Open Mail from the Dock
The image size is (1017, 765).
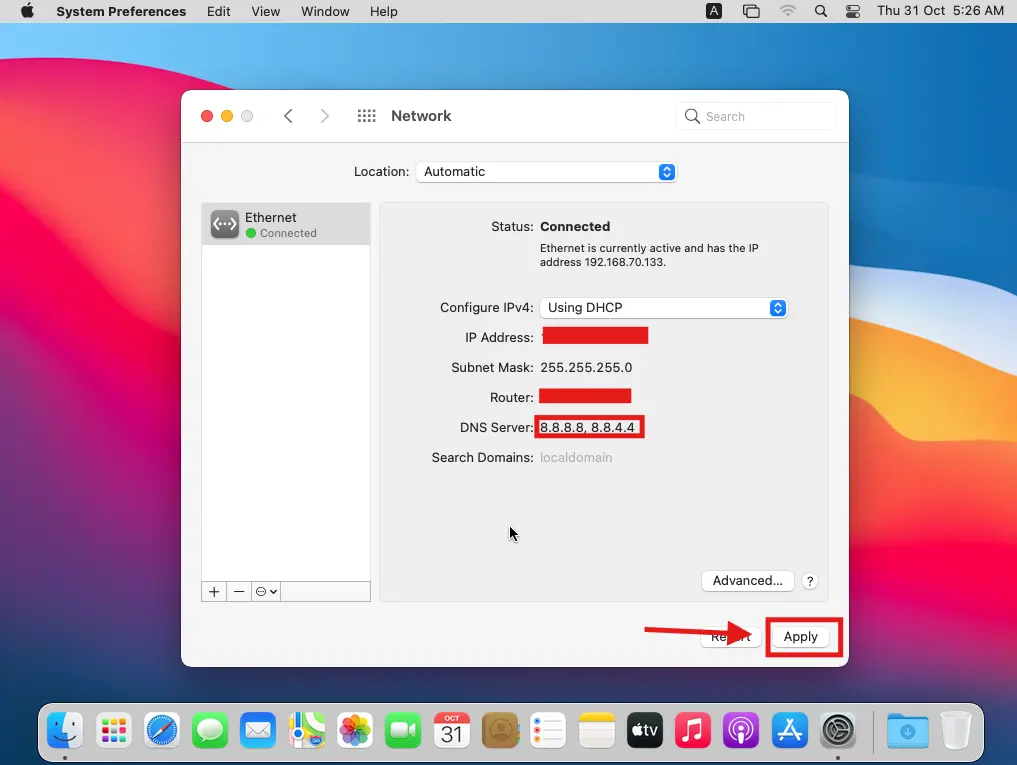(x=258, y=731)
